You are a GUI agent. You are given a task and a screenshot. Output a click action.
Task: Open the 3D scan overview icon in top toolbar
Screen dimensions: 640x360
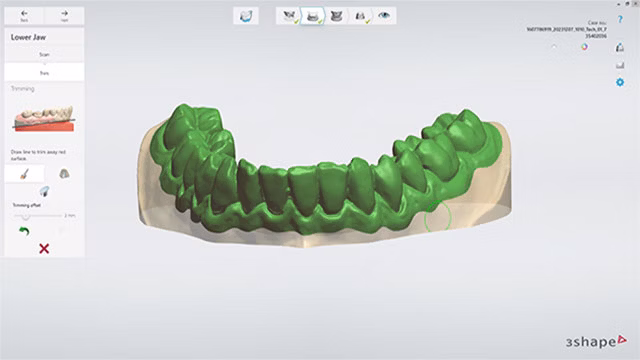(246, 16)
